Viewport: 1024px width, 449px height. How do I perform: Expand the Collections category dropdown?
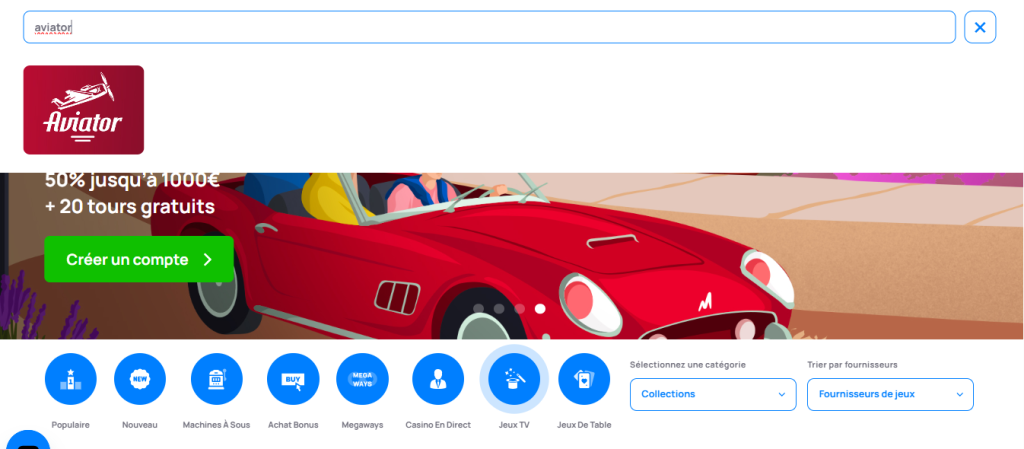(x=713, y=394)
